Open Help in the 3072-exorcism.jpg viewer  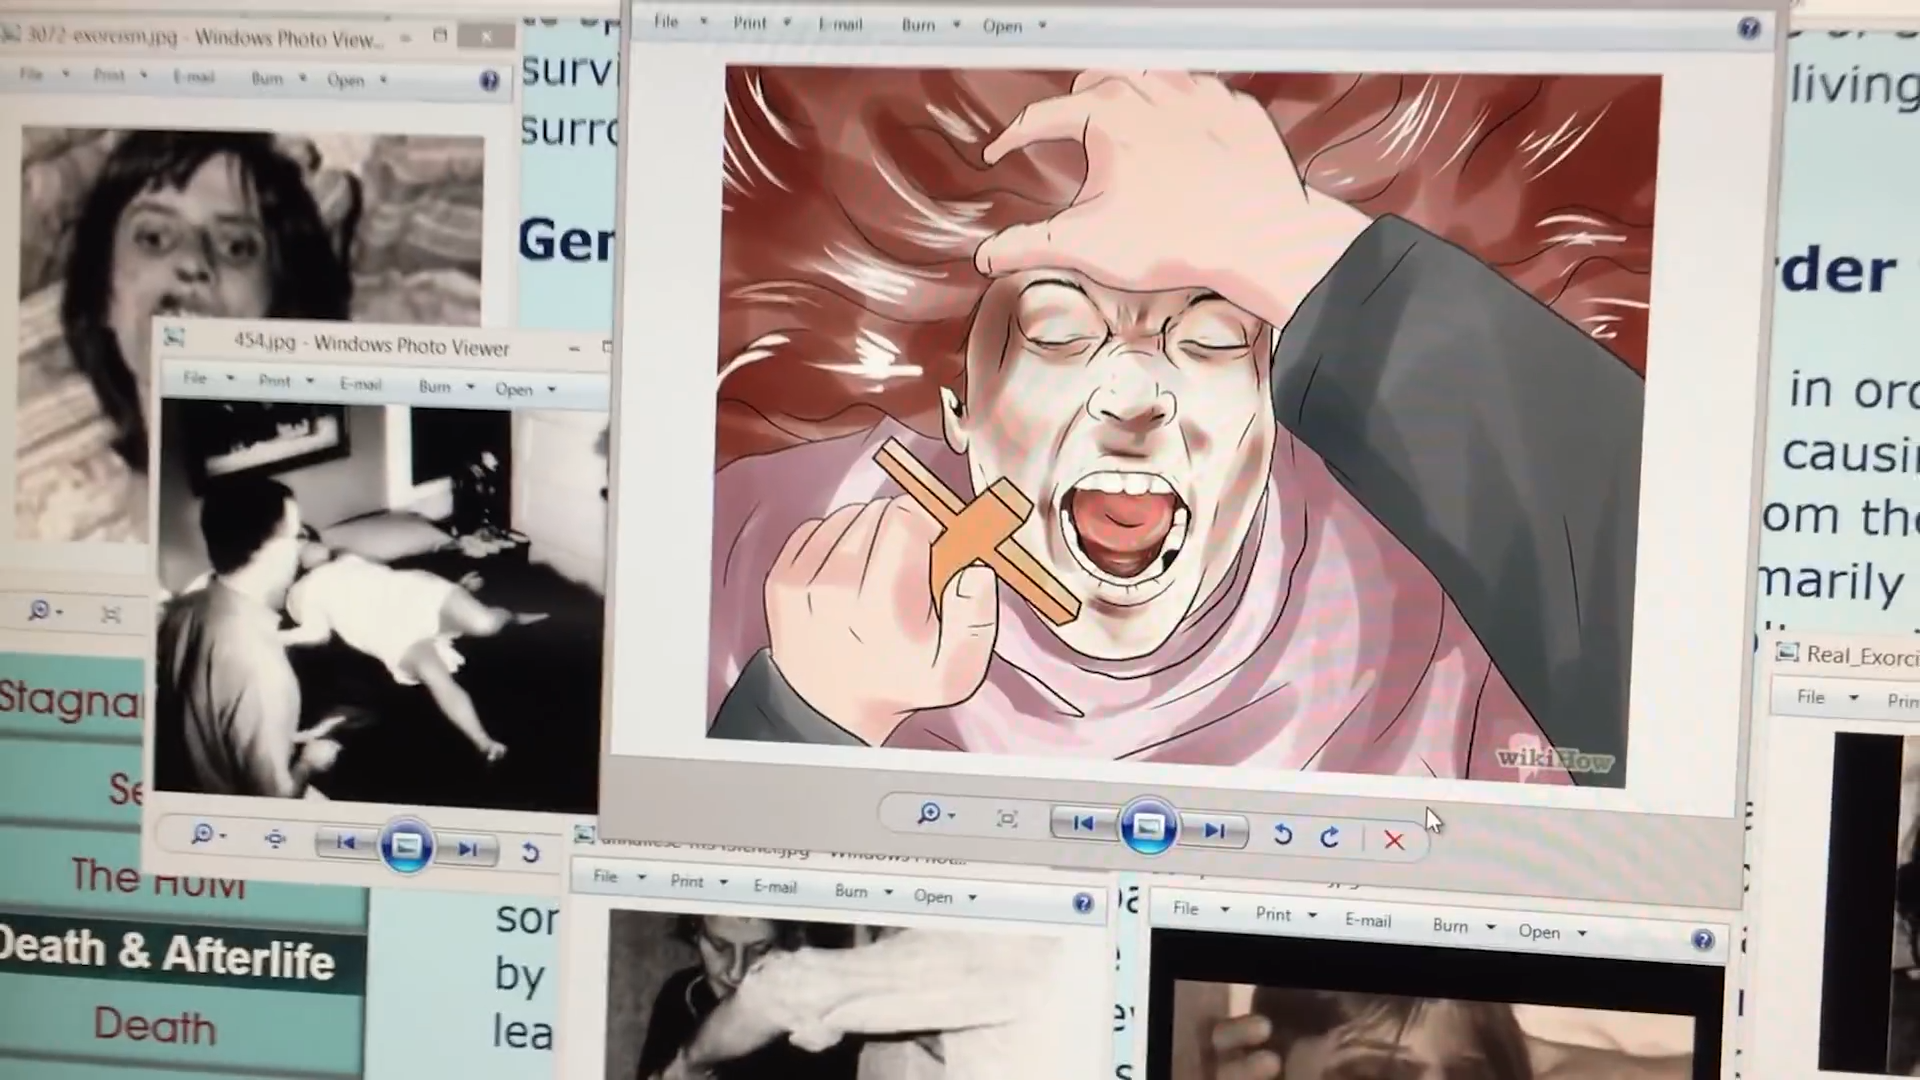(489, 81)
